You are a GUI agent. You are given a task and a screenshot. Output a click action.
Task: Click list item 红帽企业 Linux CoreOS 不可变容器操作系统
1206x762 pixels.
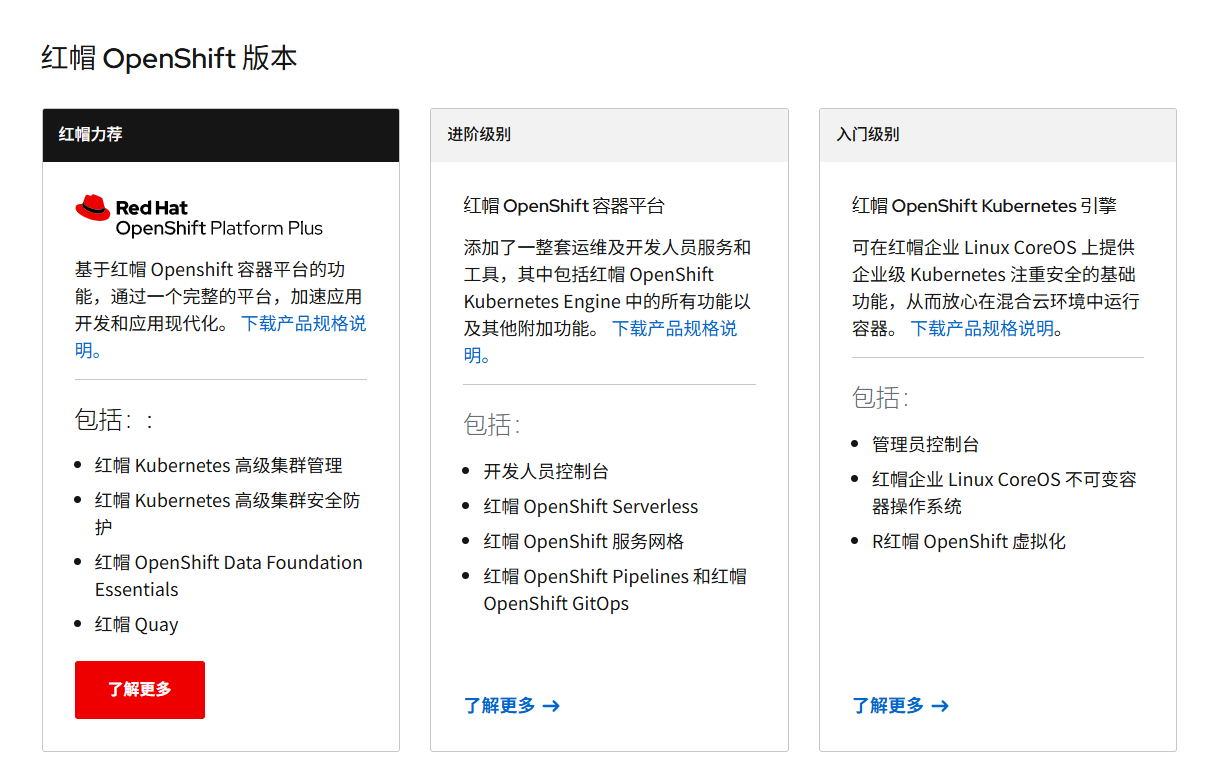(1004, 493)
